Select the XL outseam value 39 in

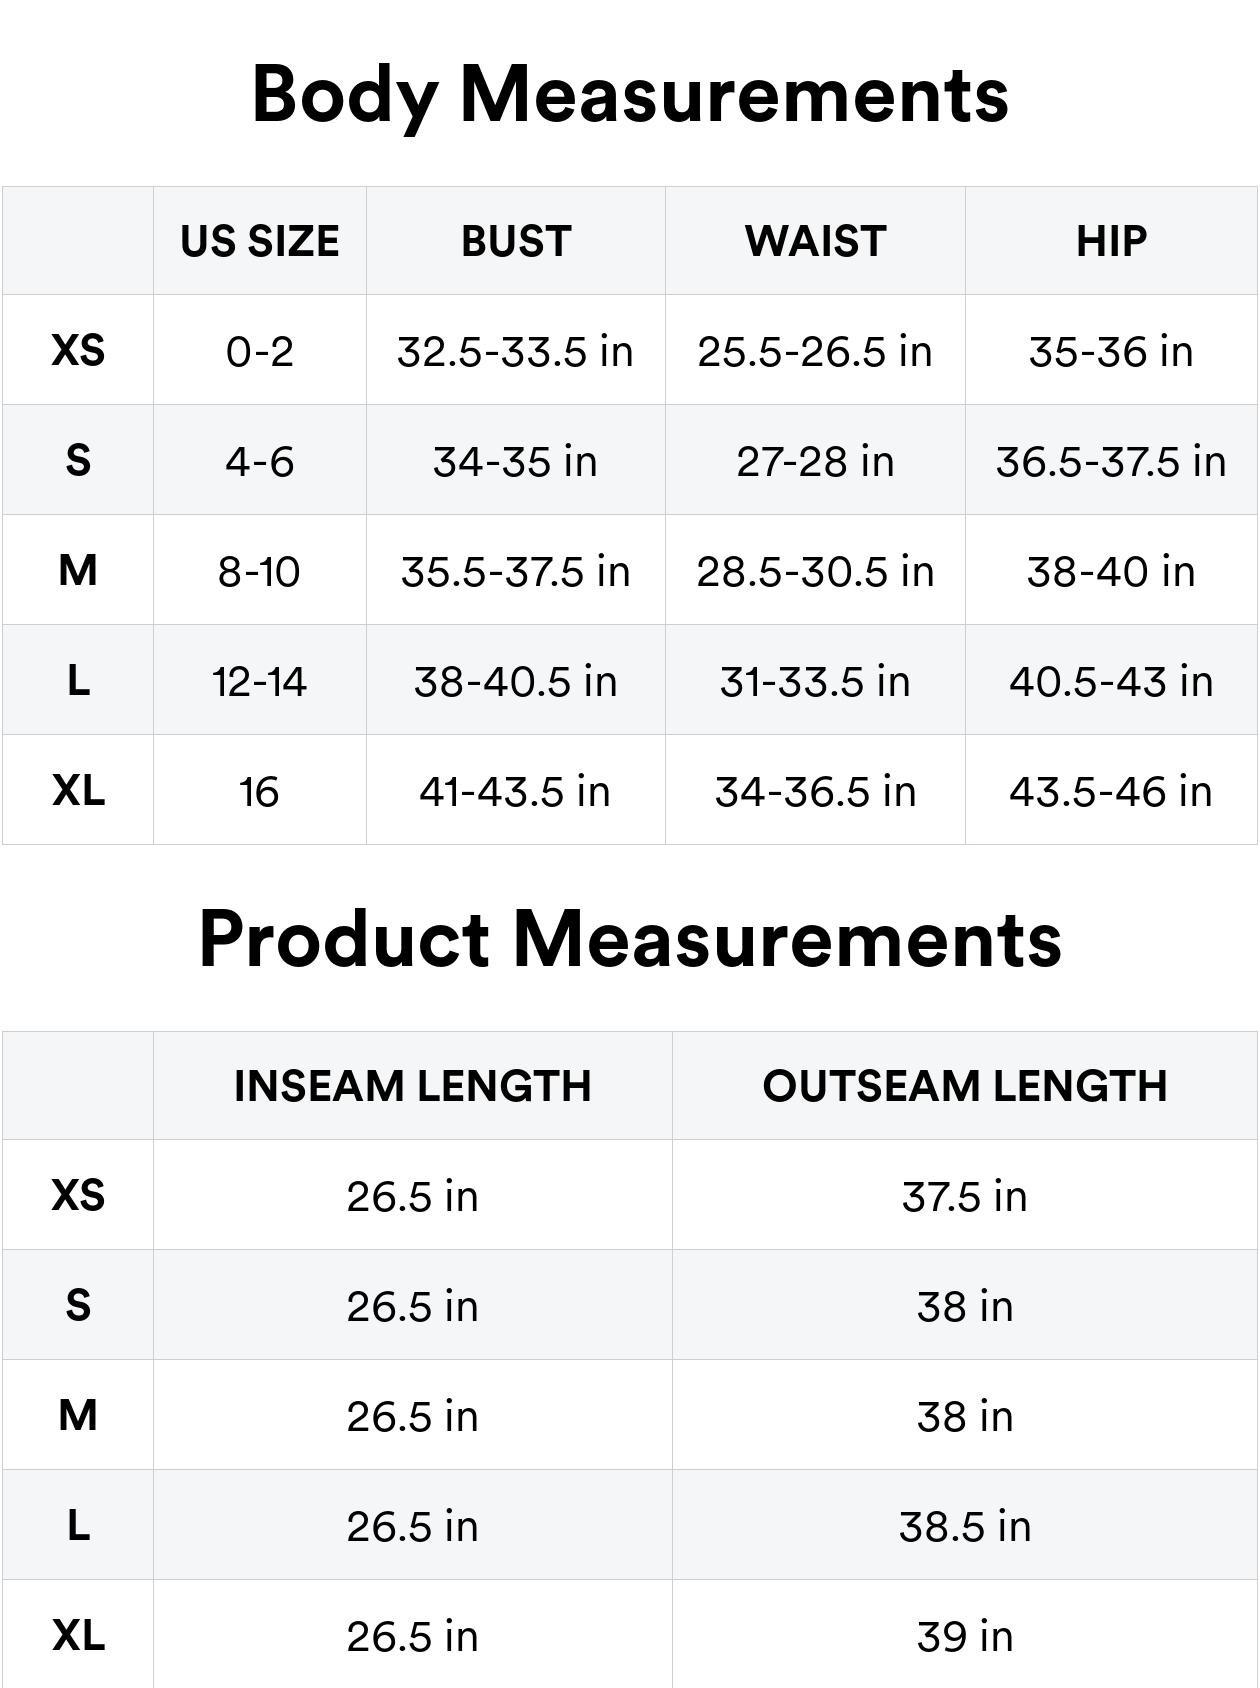coord(965,1637)
